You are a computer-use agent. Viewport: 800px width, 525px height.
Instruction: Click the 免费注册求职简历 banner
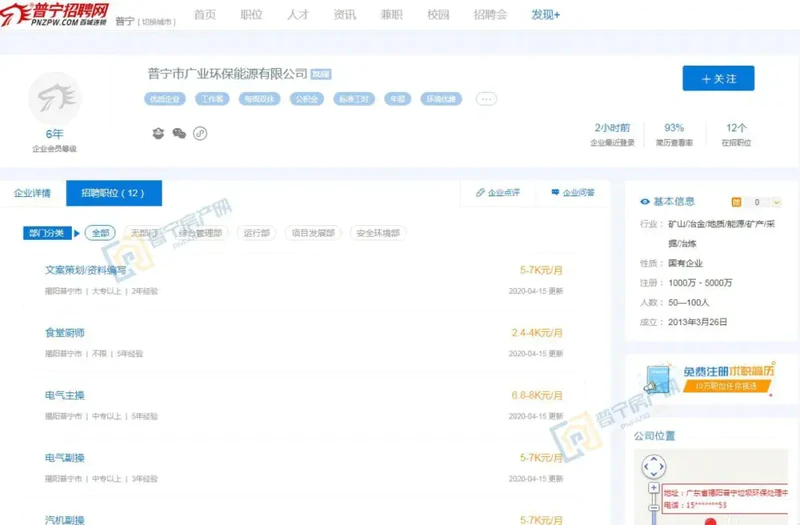(x=712, y=377)
